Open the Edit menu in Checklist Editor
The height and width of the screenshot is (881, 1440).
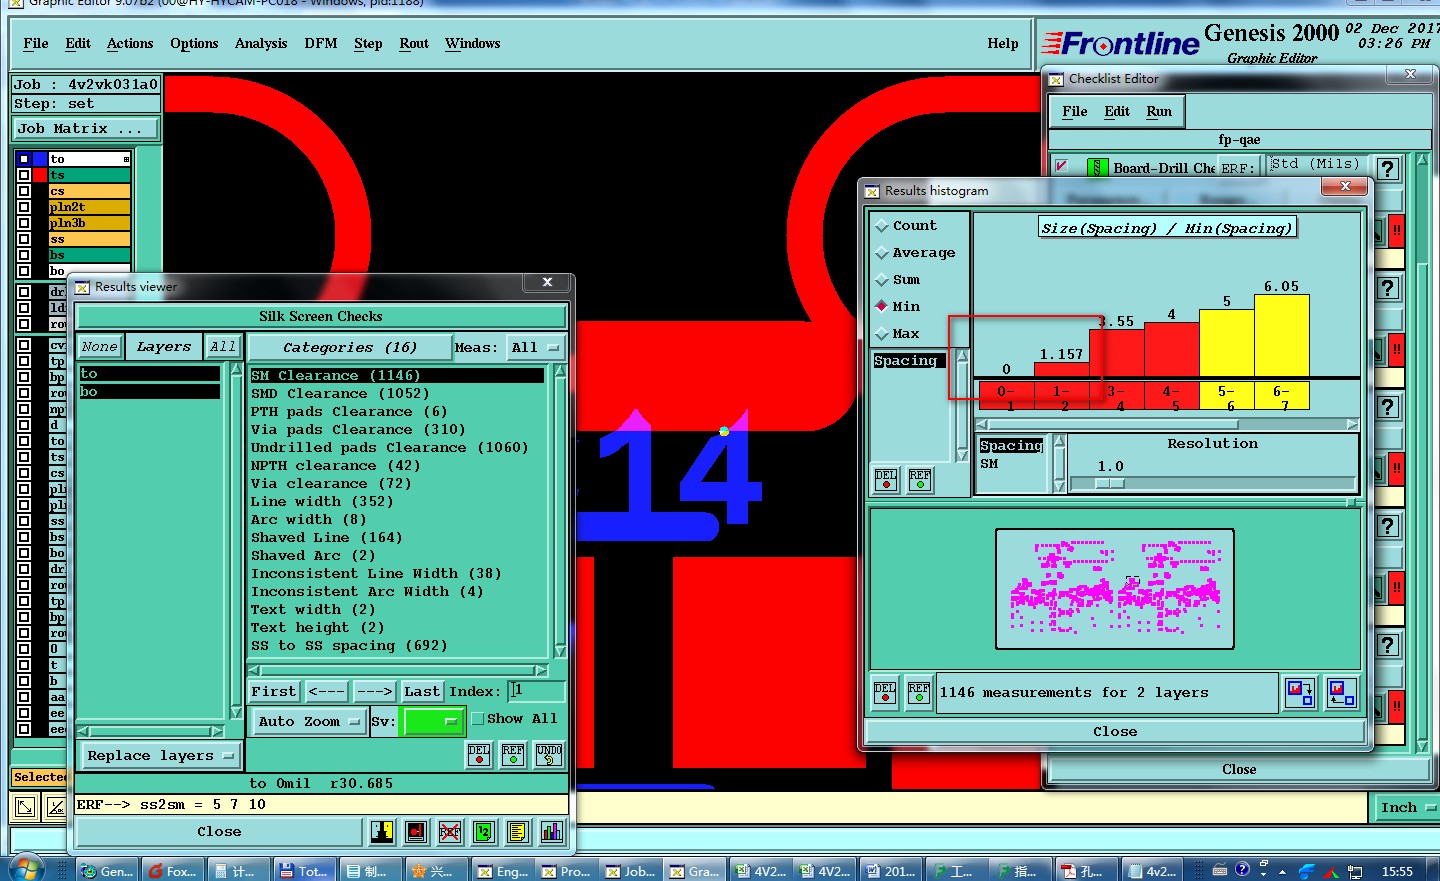coord(1117,112)
